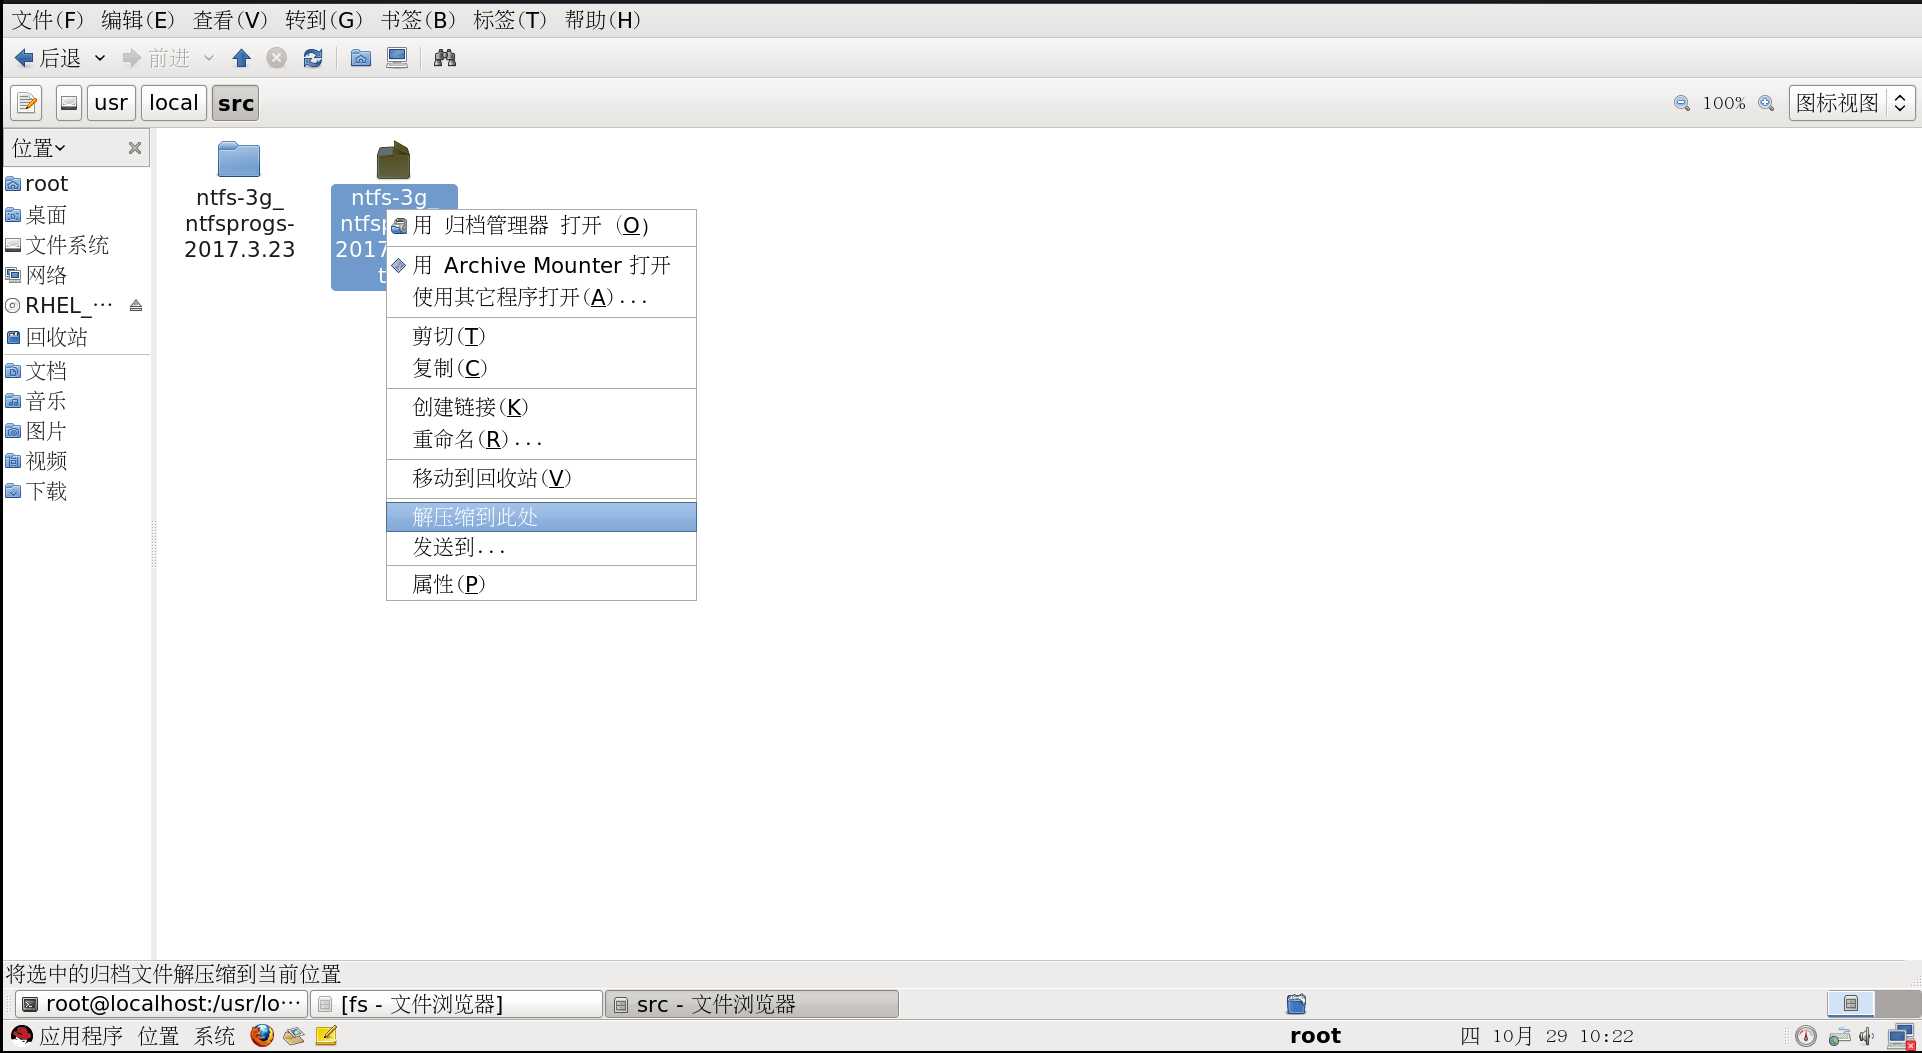Open the 转到 menu
This screenshot has width=1922, height=1053.
tap(323, 20)
